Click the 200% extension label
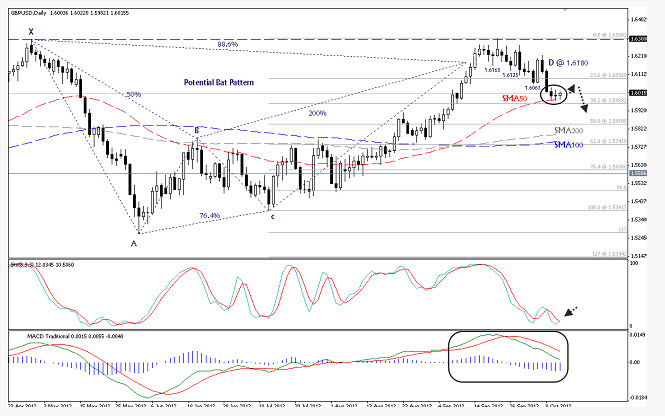Screen dimensions: 665x416 [x=317, y=113]
